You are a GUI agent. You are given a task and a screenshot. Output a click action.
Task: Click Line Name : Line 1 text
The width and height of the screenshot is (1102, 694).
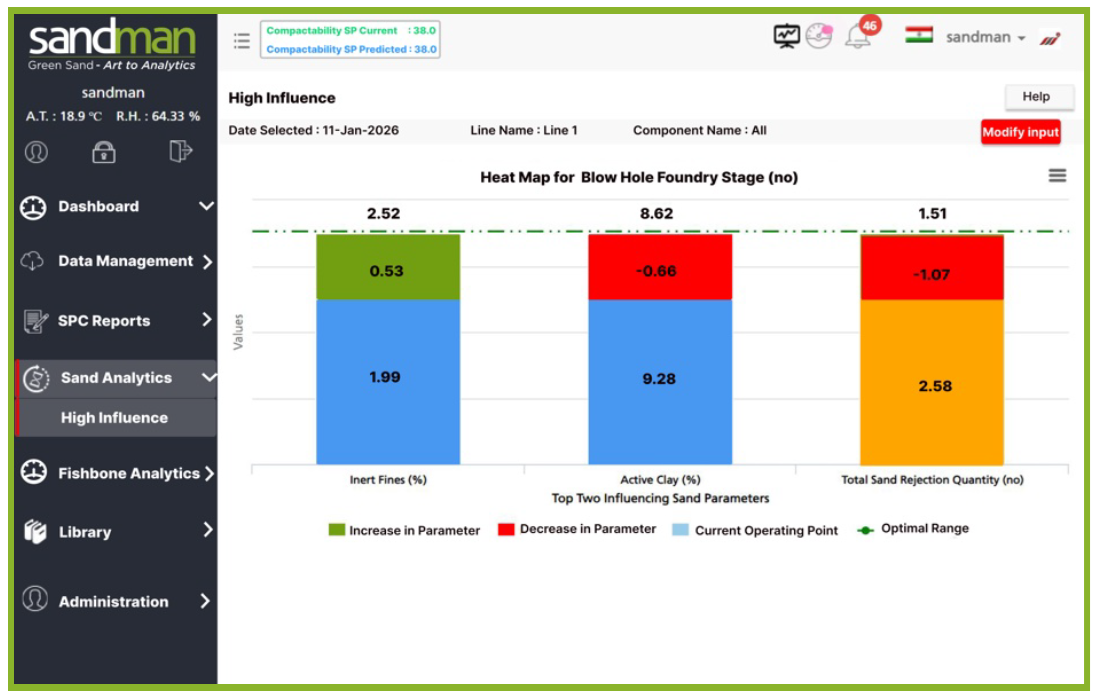click(524, 130)
